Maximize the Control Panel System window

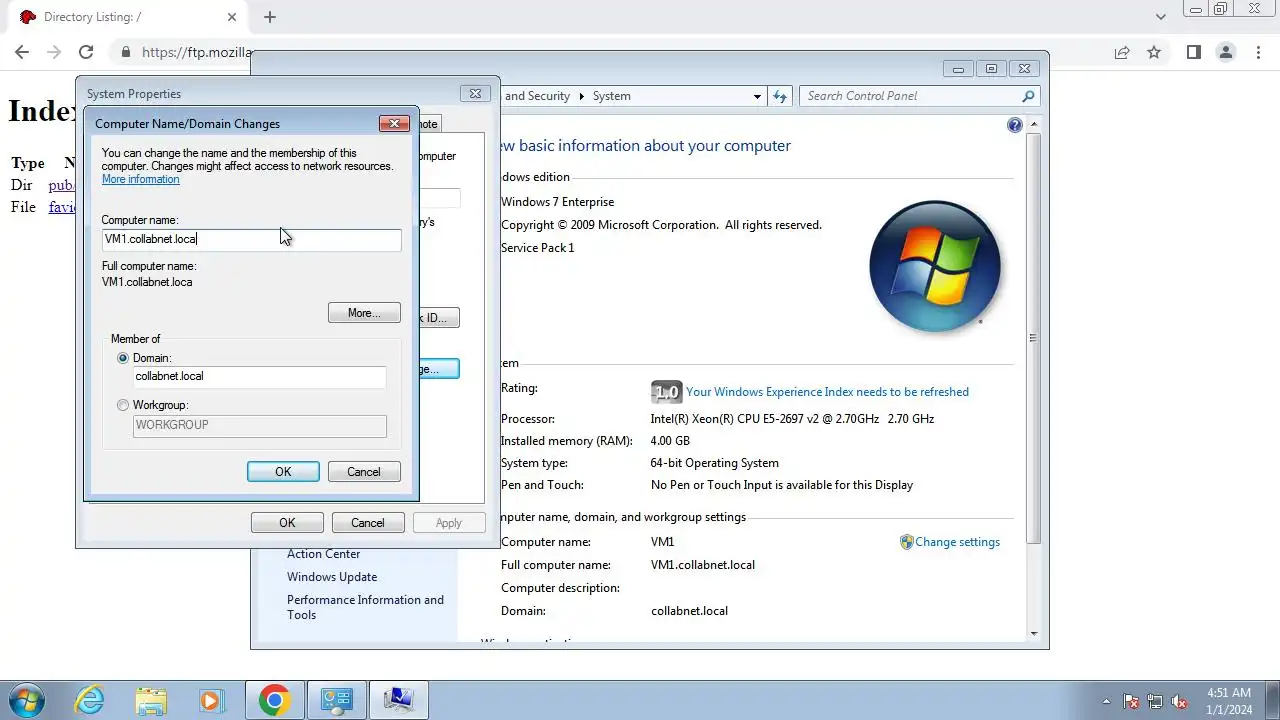(991, 69)
